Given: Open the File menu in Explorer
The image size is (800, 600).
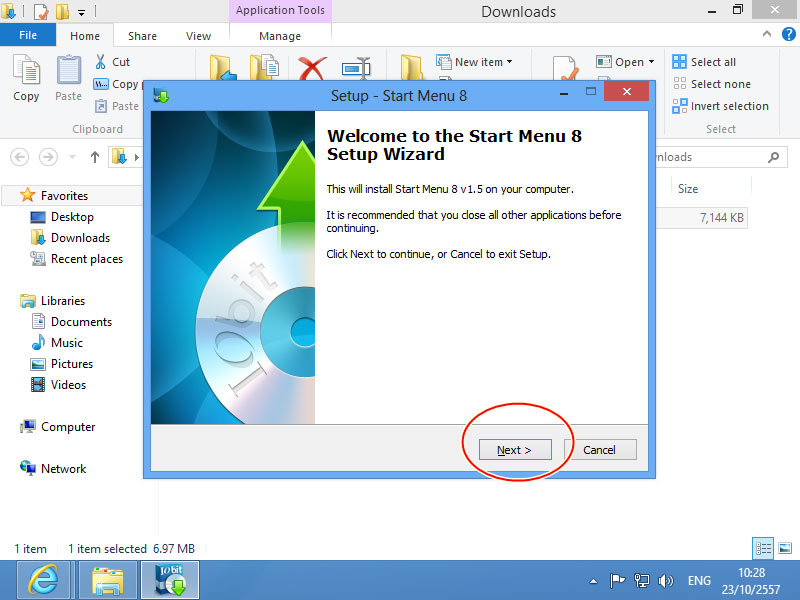Looking at the screenshot, I should 28,35.
